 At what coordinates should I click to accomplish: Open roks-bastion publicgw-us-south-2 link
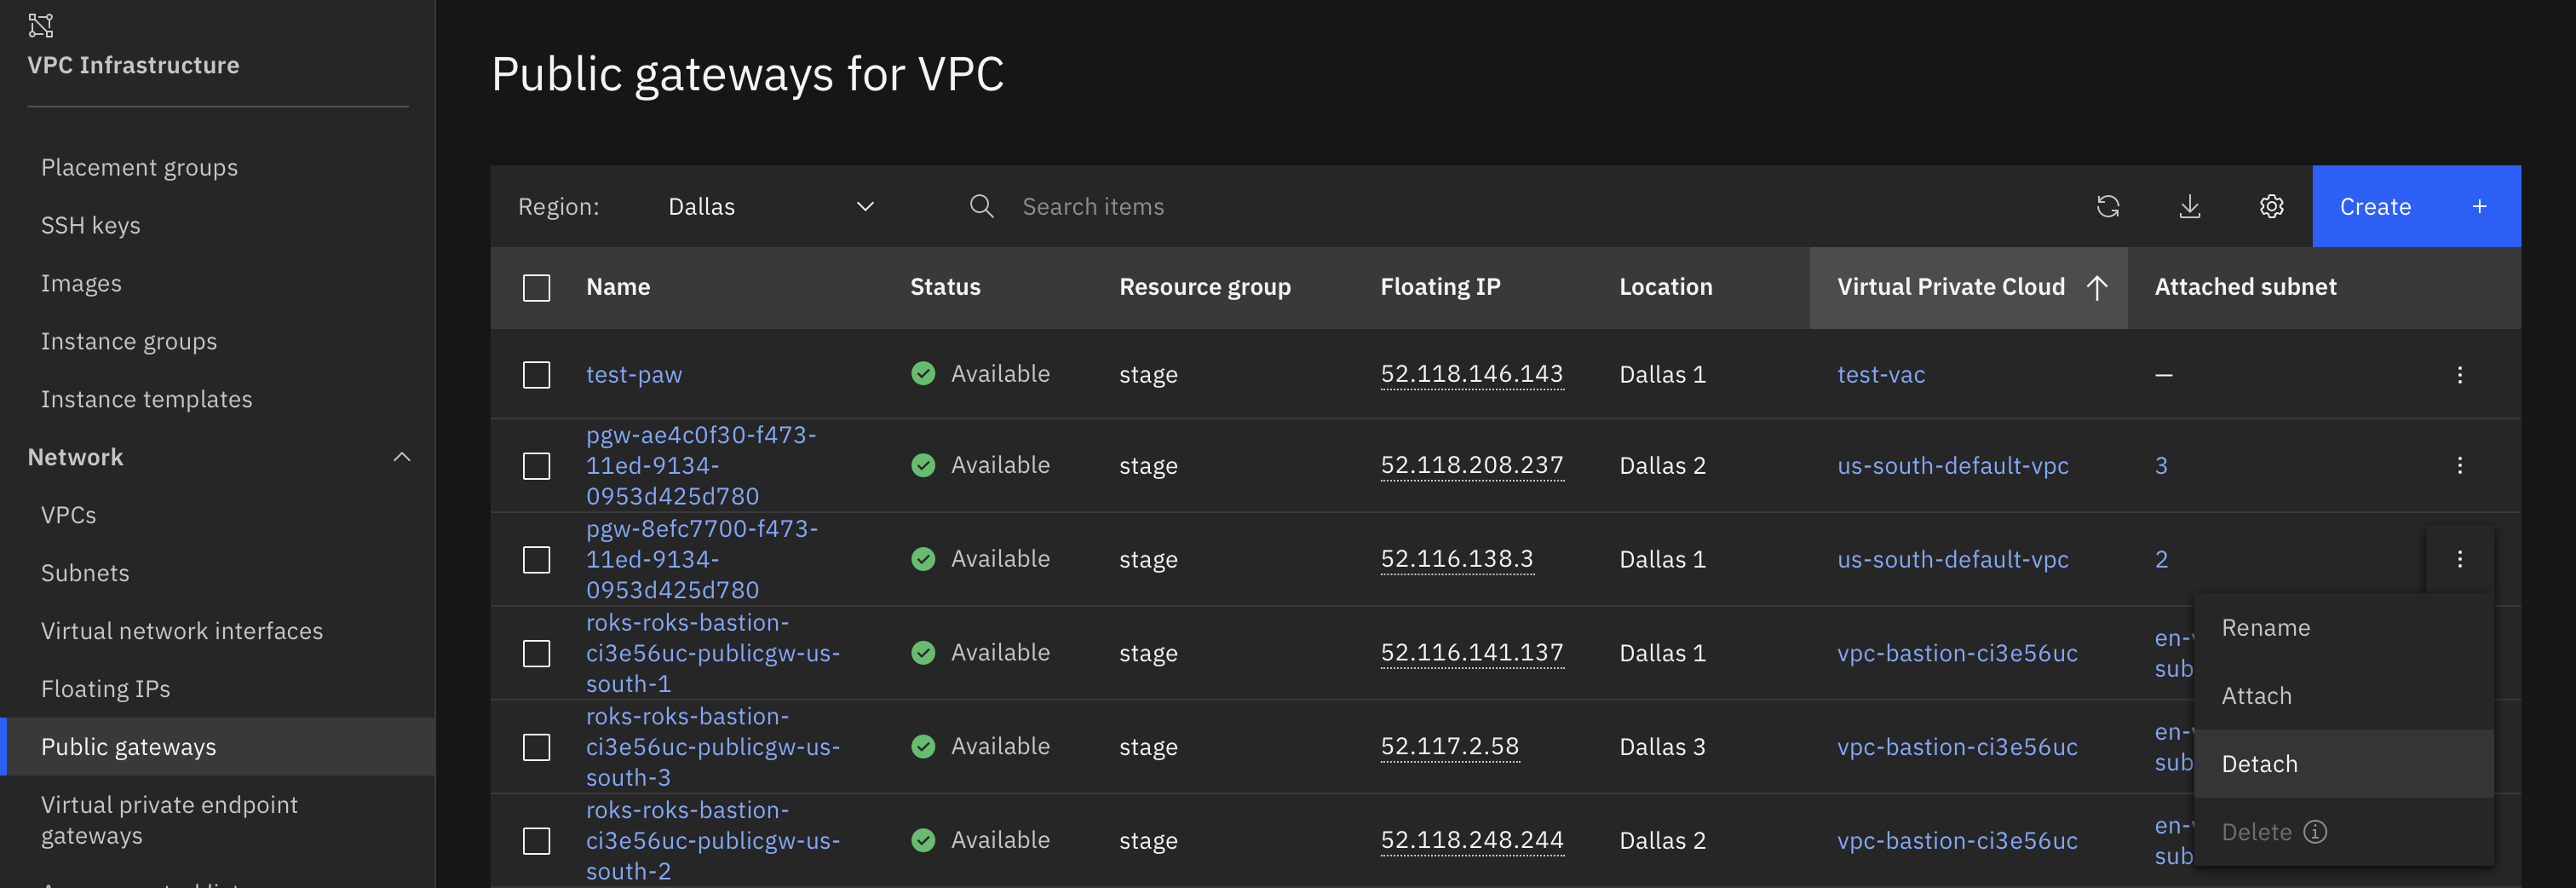[713, 841]
